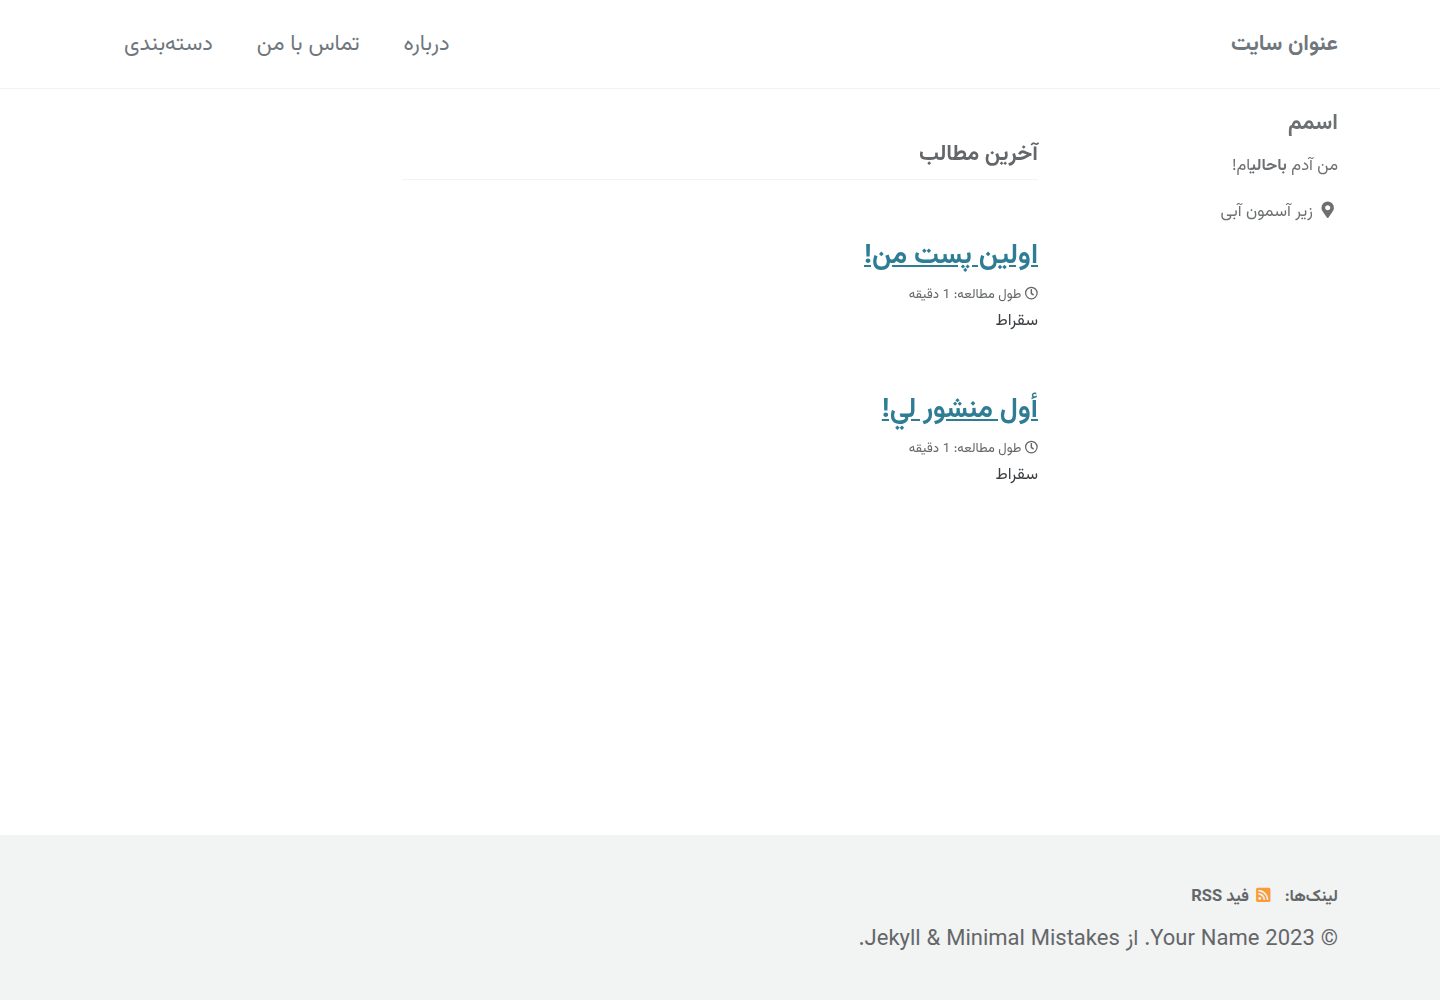Click the bio text من آدم باحالیام!
Viewport: 1440px width, 1000px height.
(1285, 165)
